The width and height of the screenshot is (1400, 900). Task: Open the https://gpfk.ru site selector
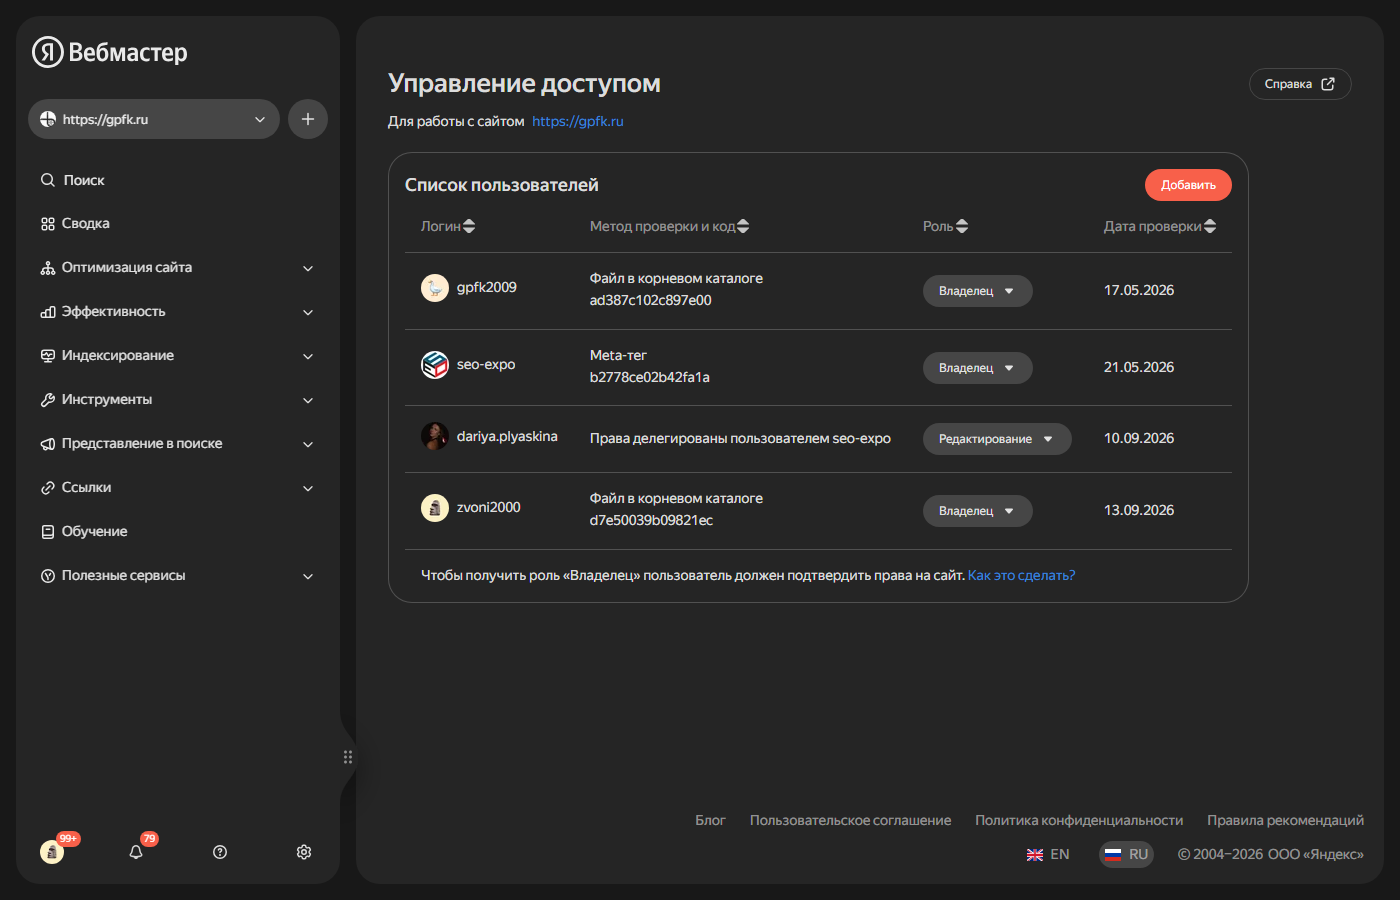coord(154,119)
